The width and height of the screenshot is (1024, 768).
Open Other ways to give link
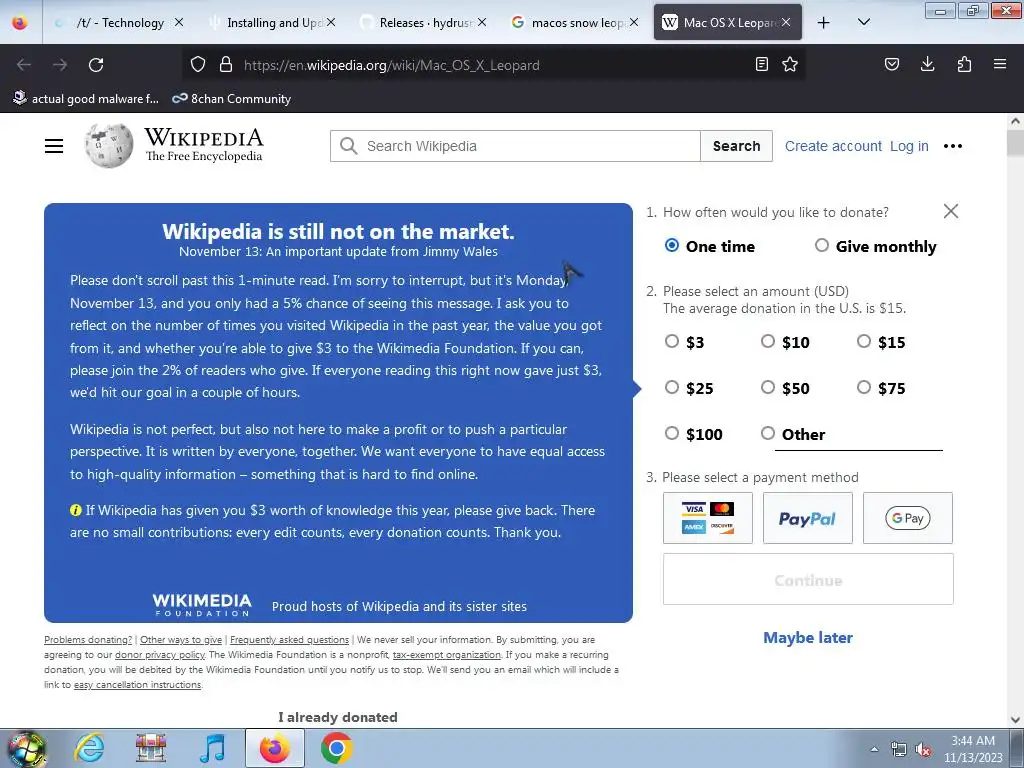[x=181, y=639]
